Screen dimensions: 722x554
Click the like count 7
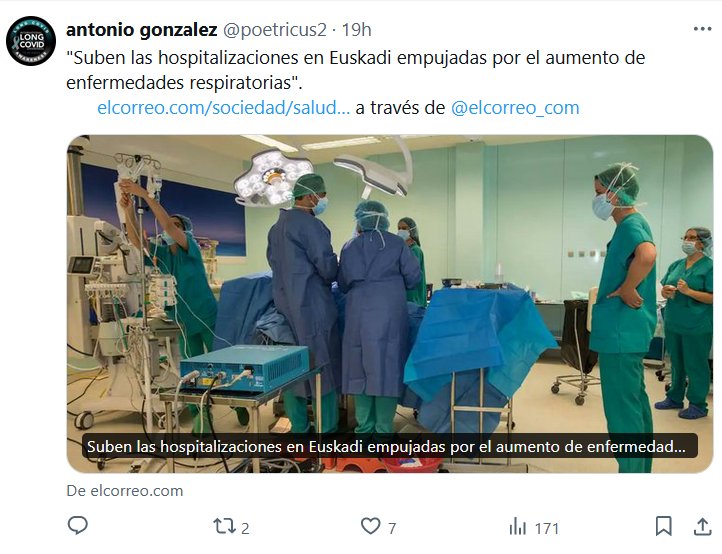point(392,528)
